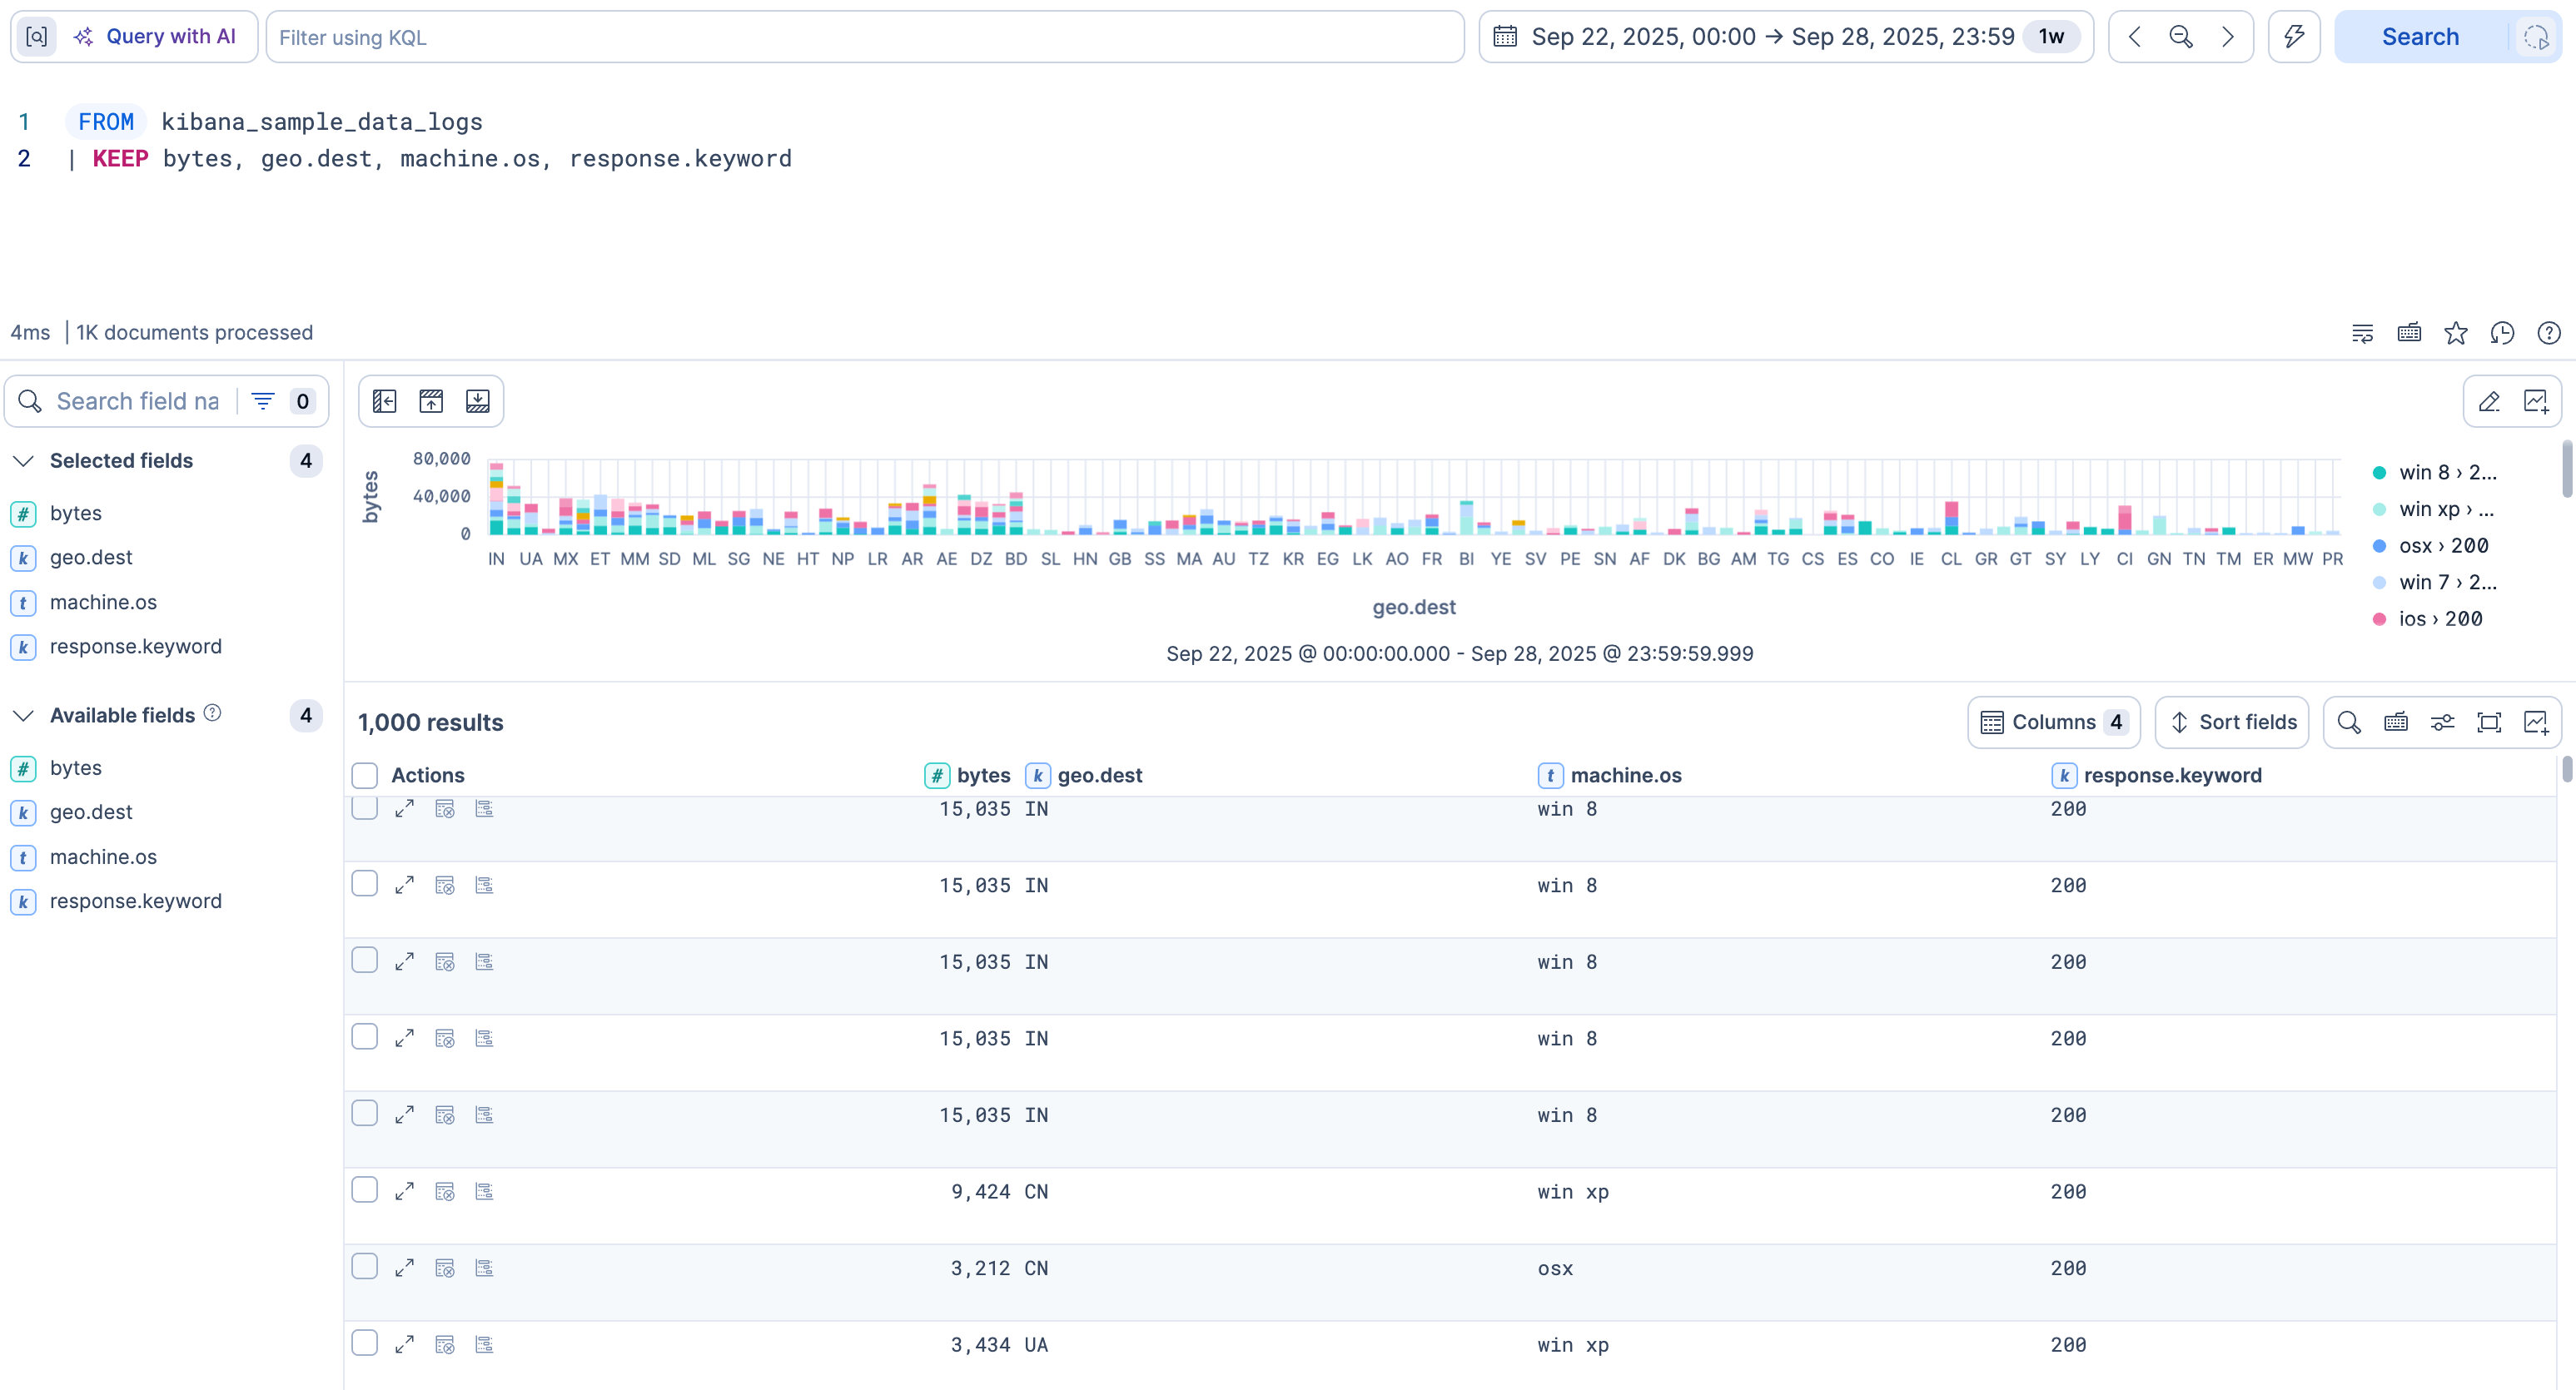2576x1390 pixels.
Task: Open Query with AI
Action: point(155,37)
